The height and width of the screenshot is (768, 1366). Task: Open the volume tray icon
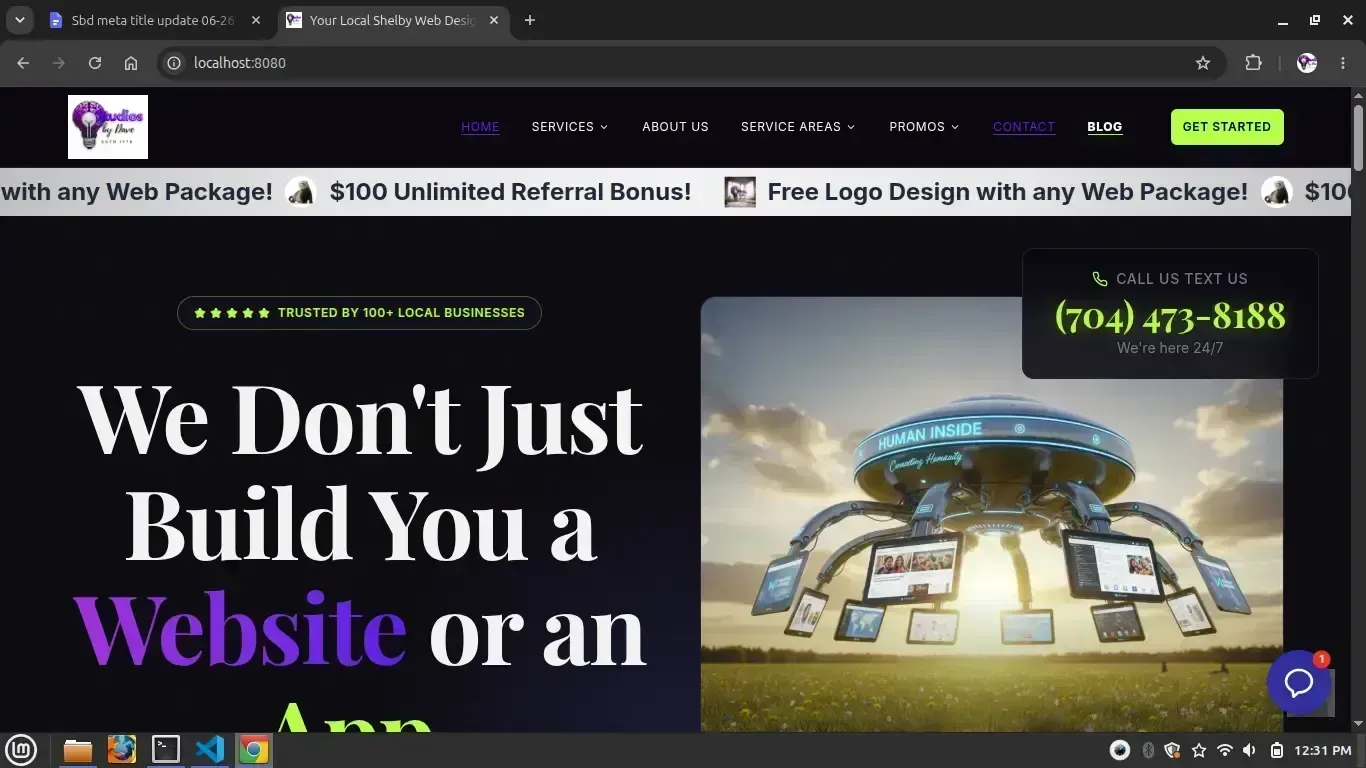1250,750
